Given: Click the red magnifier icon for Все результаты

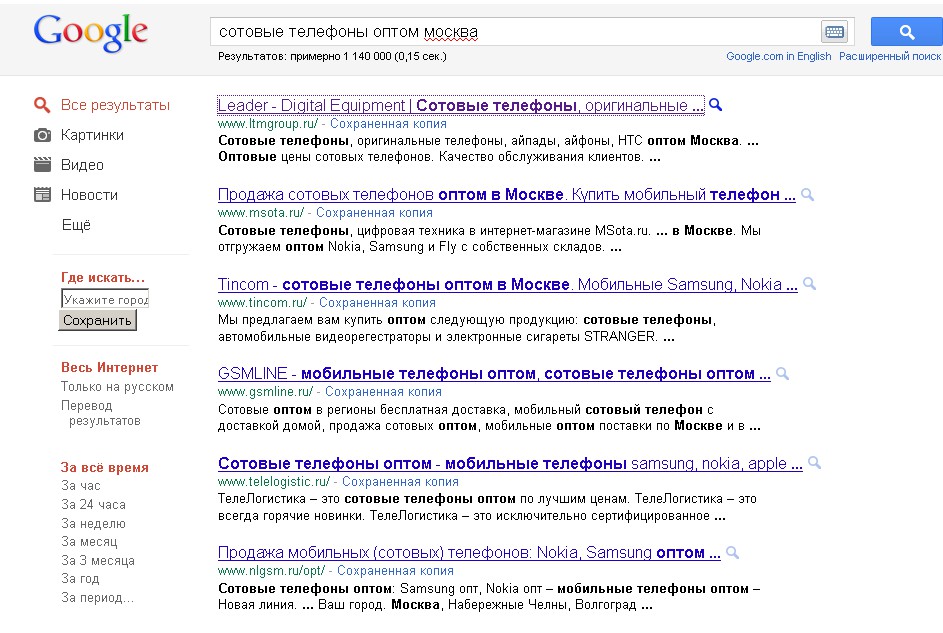Looking at the screenshot, I should (41, 105).
